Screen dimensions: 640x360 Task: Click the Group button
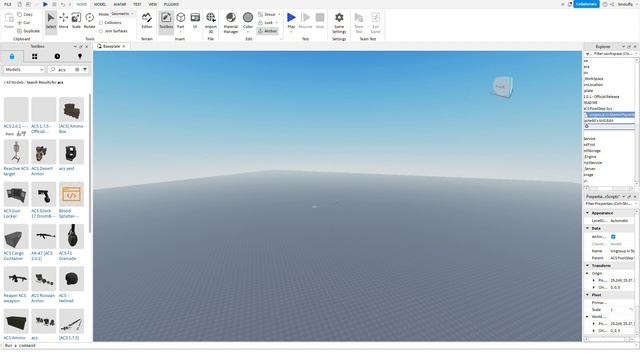tap(267, 14)
